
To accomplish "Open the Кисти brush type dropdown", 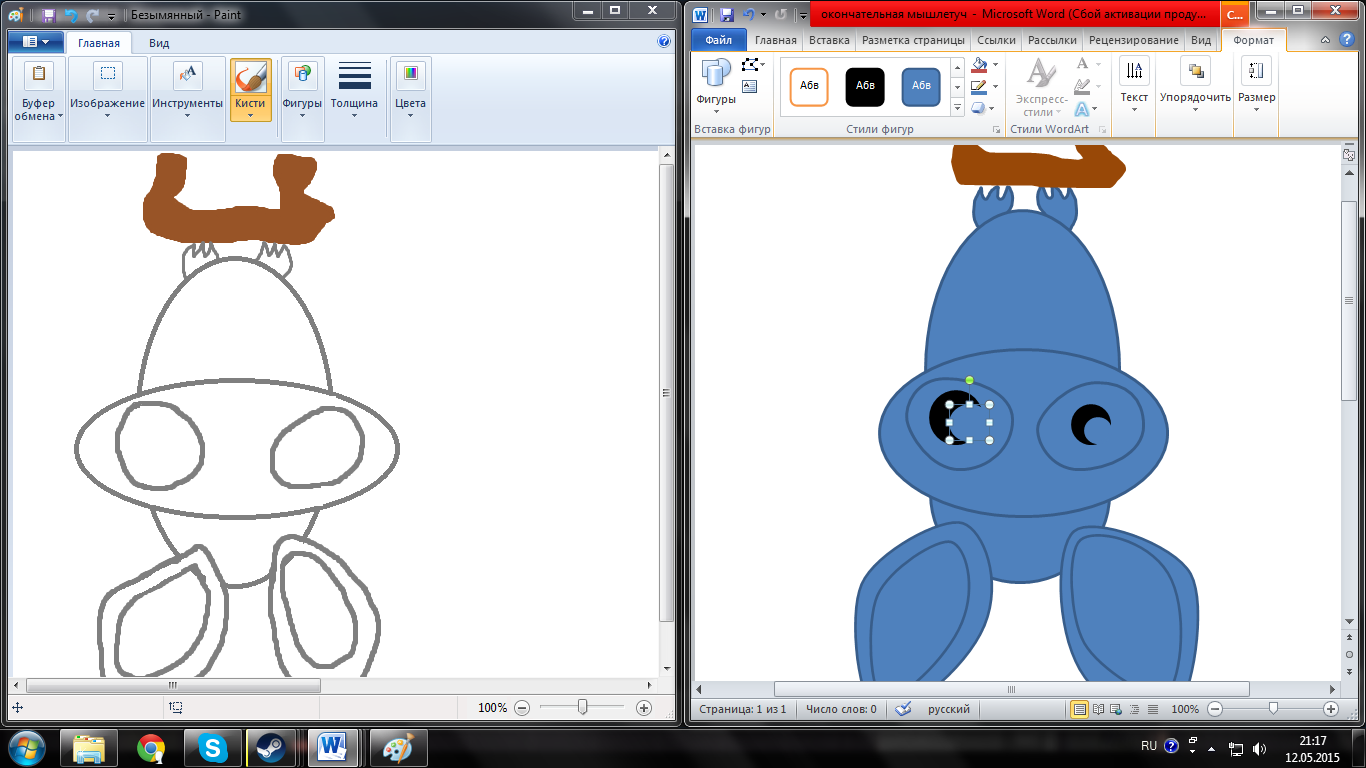I will [250, 109].
